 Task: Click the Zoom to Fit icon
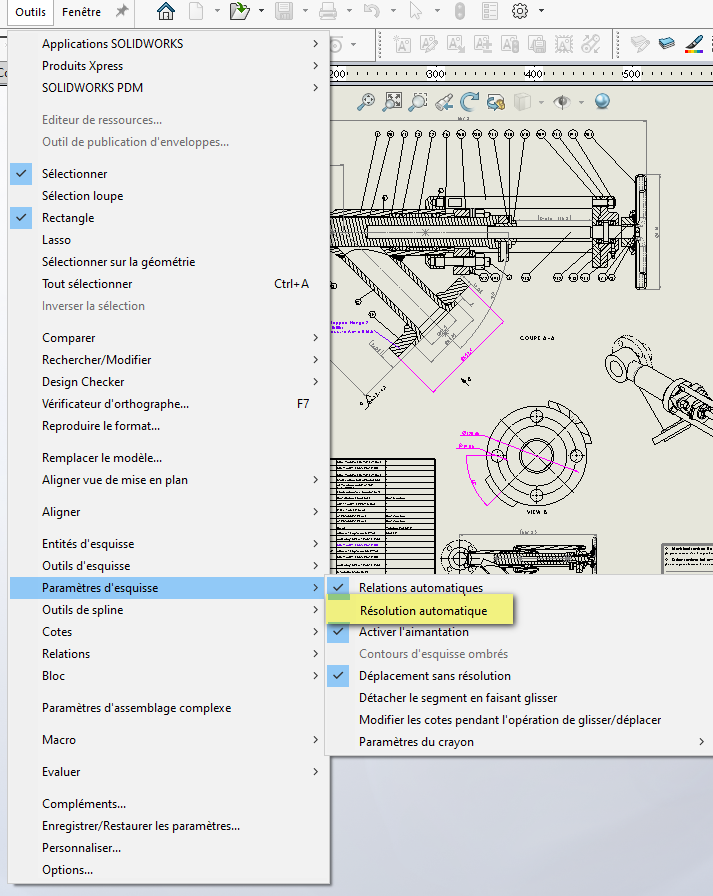coord(392,101)
